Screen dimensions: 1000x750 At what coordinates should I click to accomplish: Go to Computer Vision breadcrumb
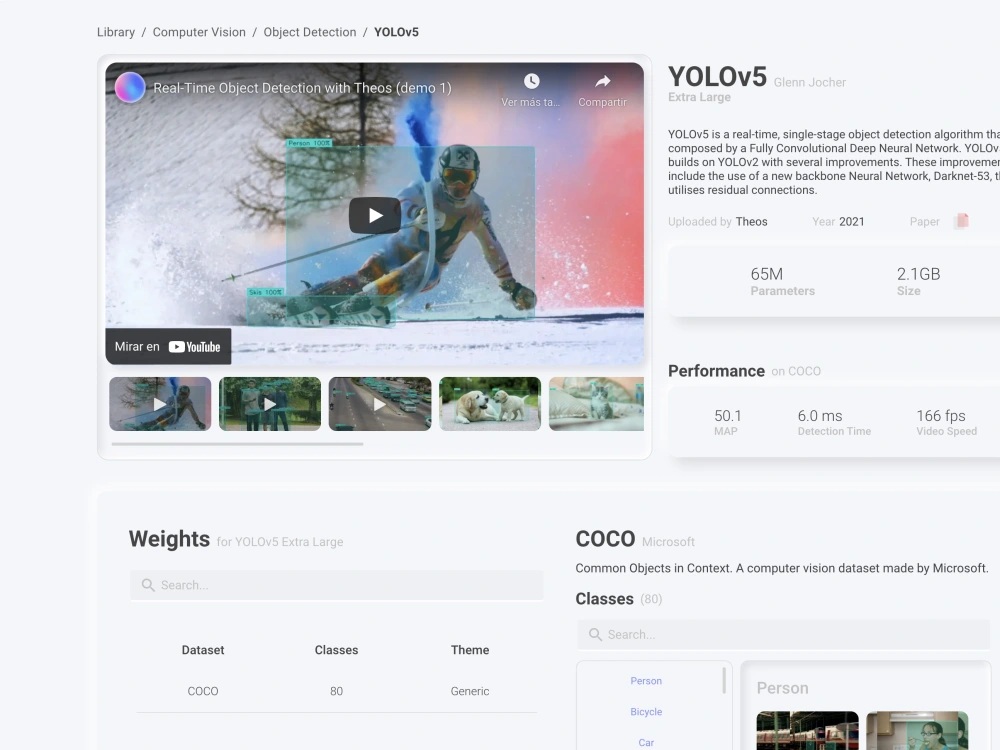tap(199, 32)
